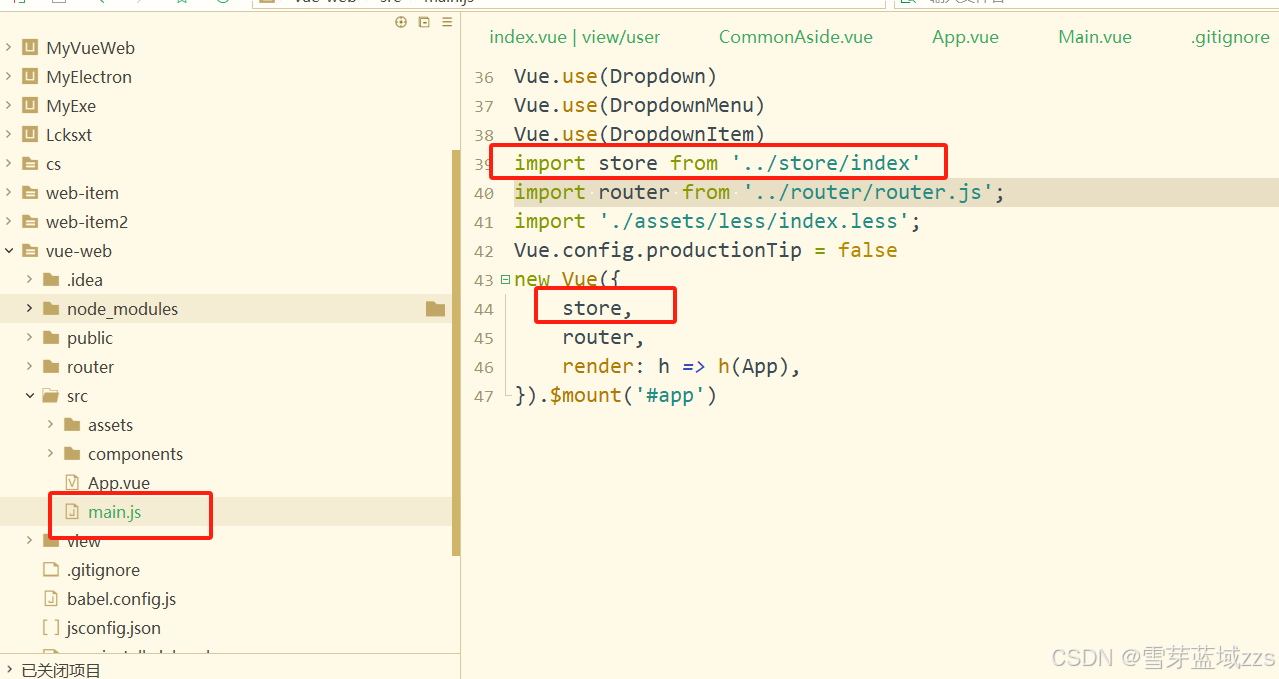This screenshot has height=679, width=1279.
Task: Switch to the .gitignore editor tab
Action: [1230, 37]
